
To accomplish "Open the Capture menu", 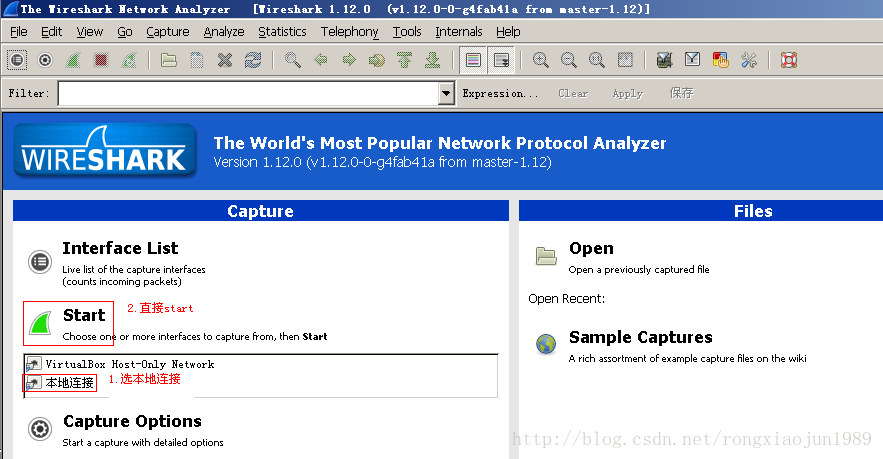I will coord(167,32).
